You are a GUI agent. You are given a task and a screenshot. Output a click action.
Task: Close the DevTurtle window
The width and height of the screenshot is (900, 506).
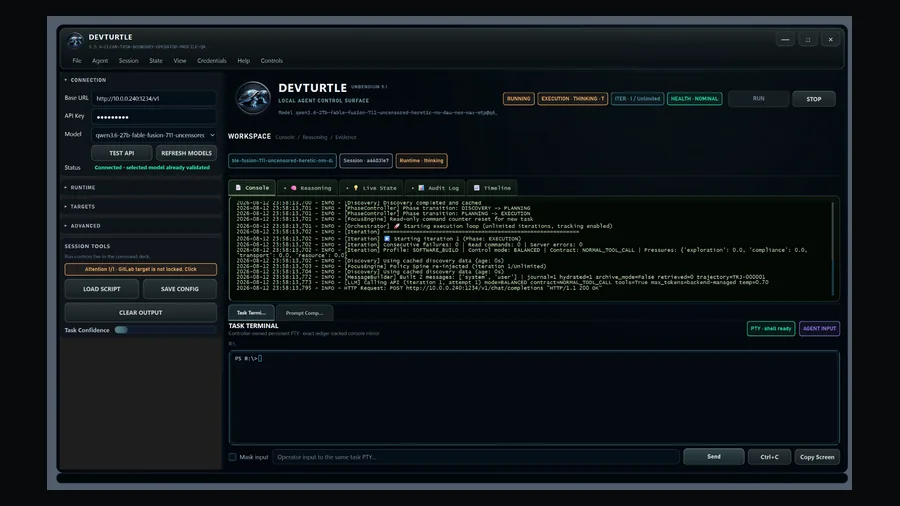pos(831,40)
